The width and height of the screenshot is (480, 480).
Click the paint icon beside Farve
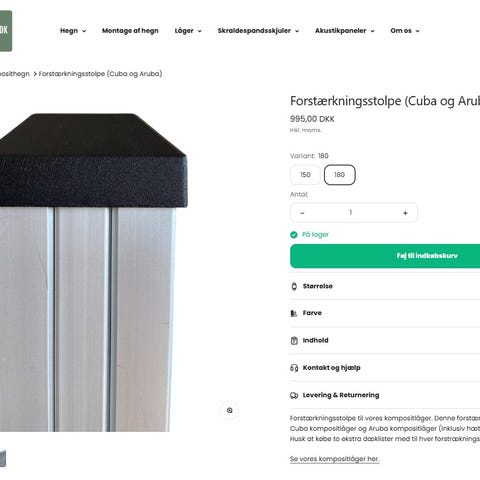coord(294,313)
